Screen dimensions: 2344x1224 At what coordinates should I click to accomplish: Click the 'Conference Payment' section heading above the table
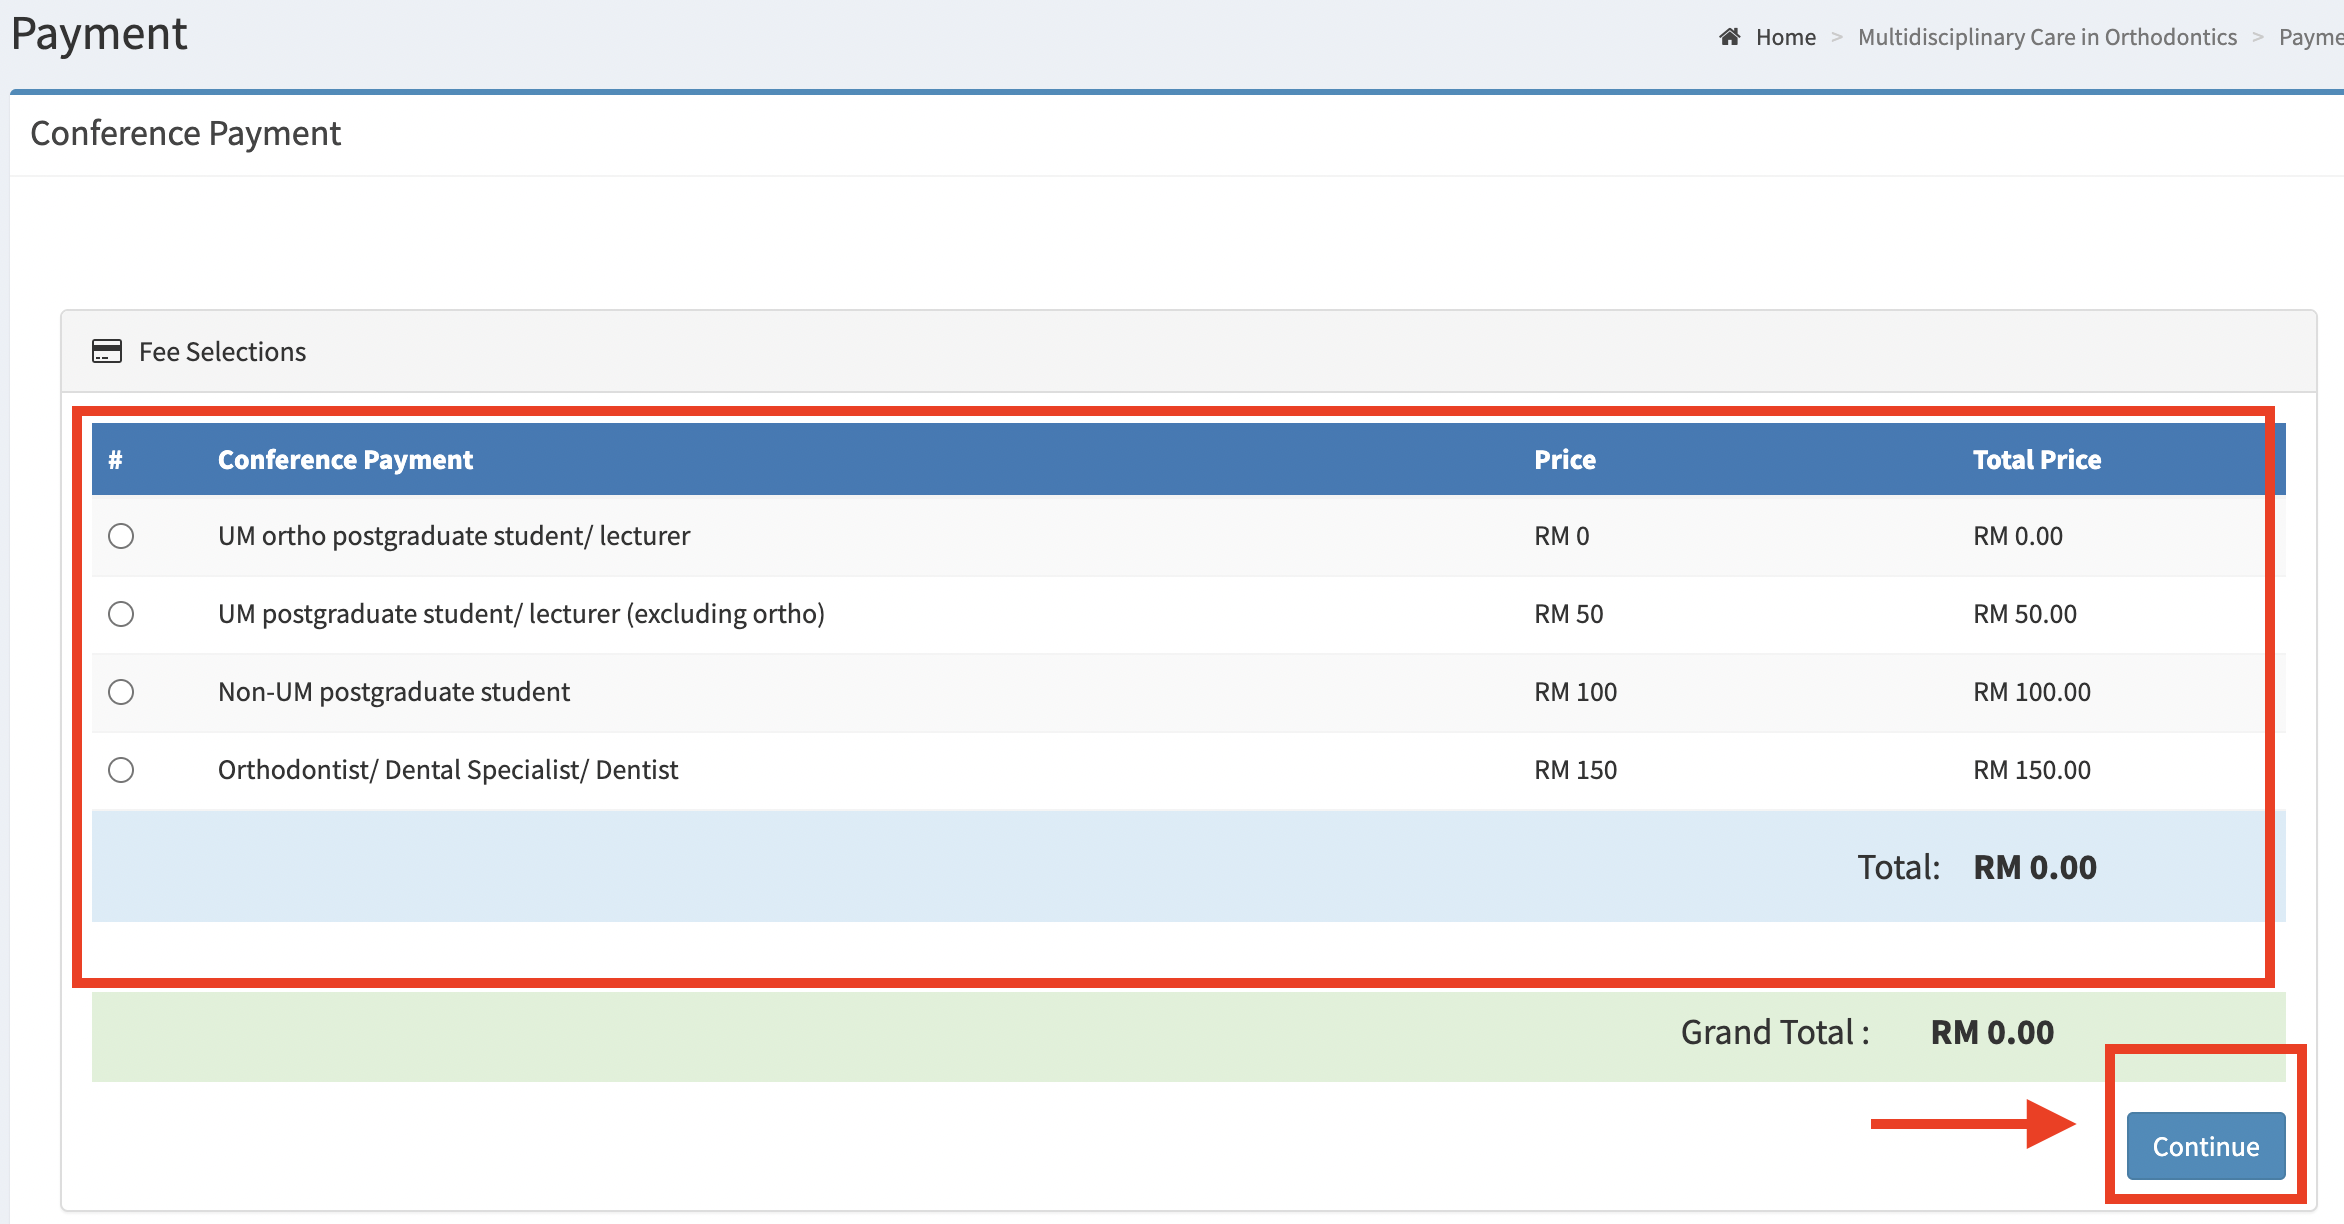[x=186, y=134]
